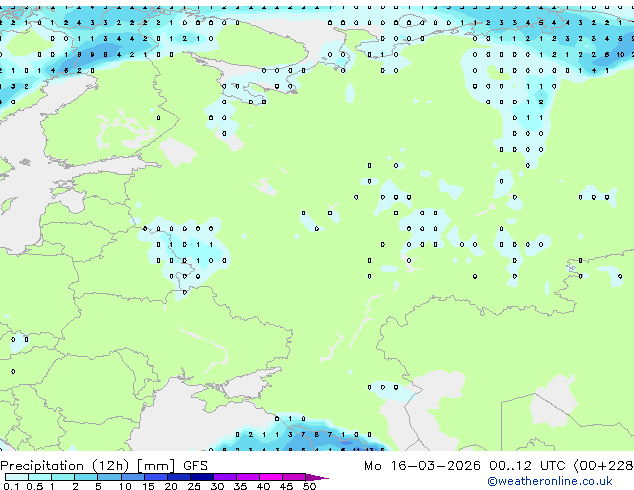Viewport: 634px width, 490px height.
Task: Click the 15–20 mm legend swatch
Action: point(156,477)
